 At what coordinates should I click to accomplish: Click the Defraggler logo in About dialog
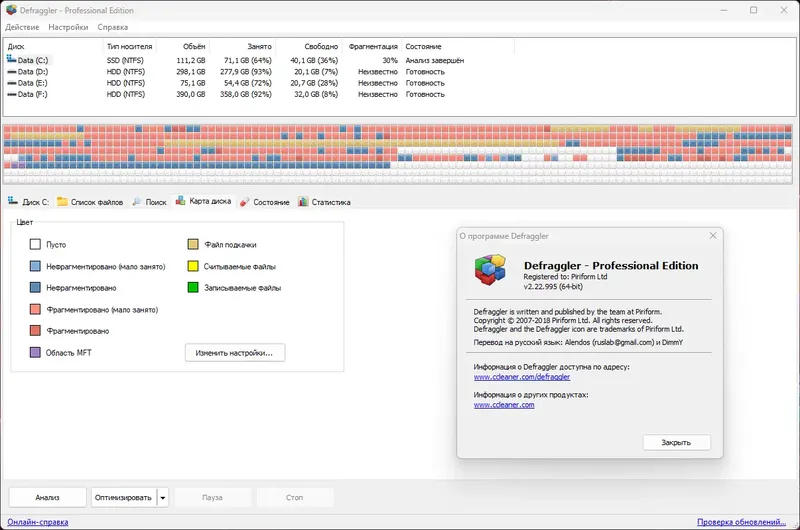tap(490, 269)
